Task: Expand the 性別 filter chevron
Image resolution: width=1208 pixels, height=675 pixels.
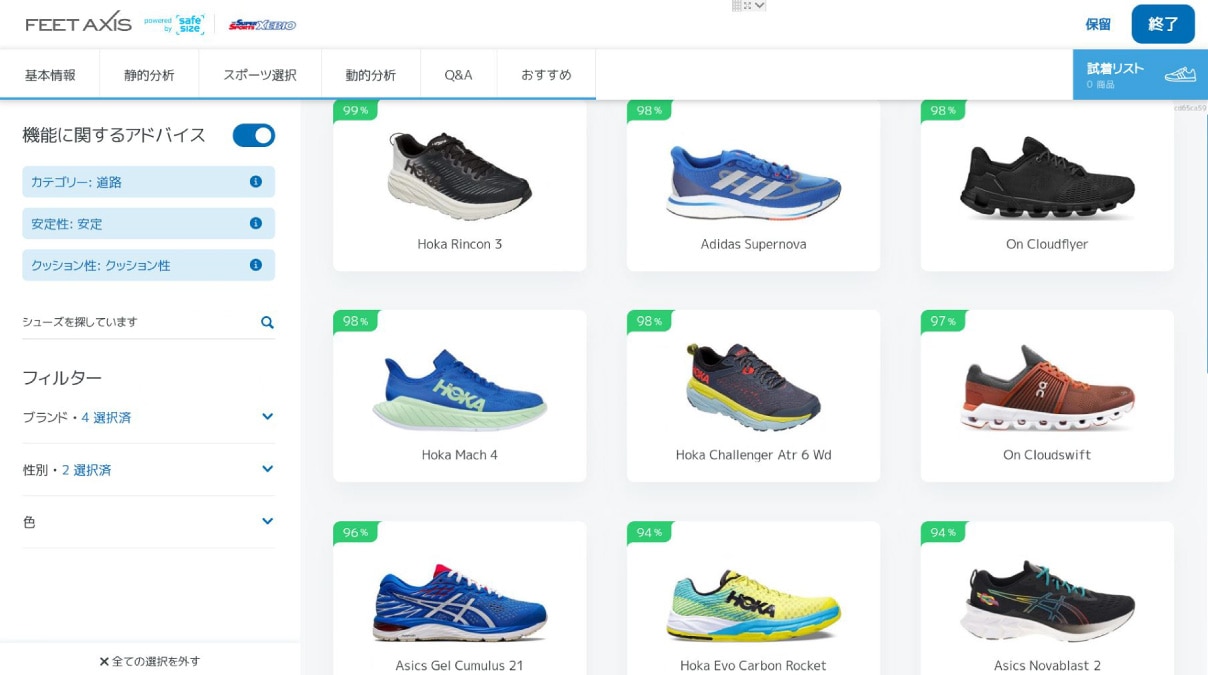Action: [x=267, y=468]
